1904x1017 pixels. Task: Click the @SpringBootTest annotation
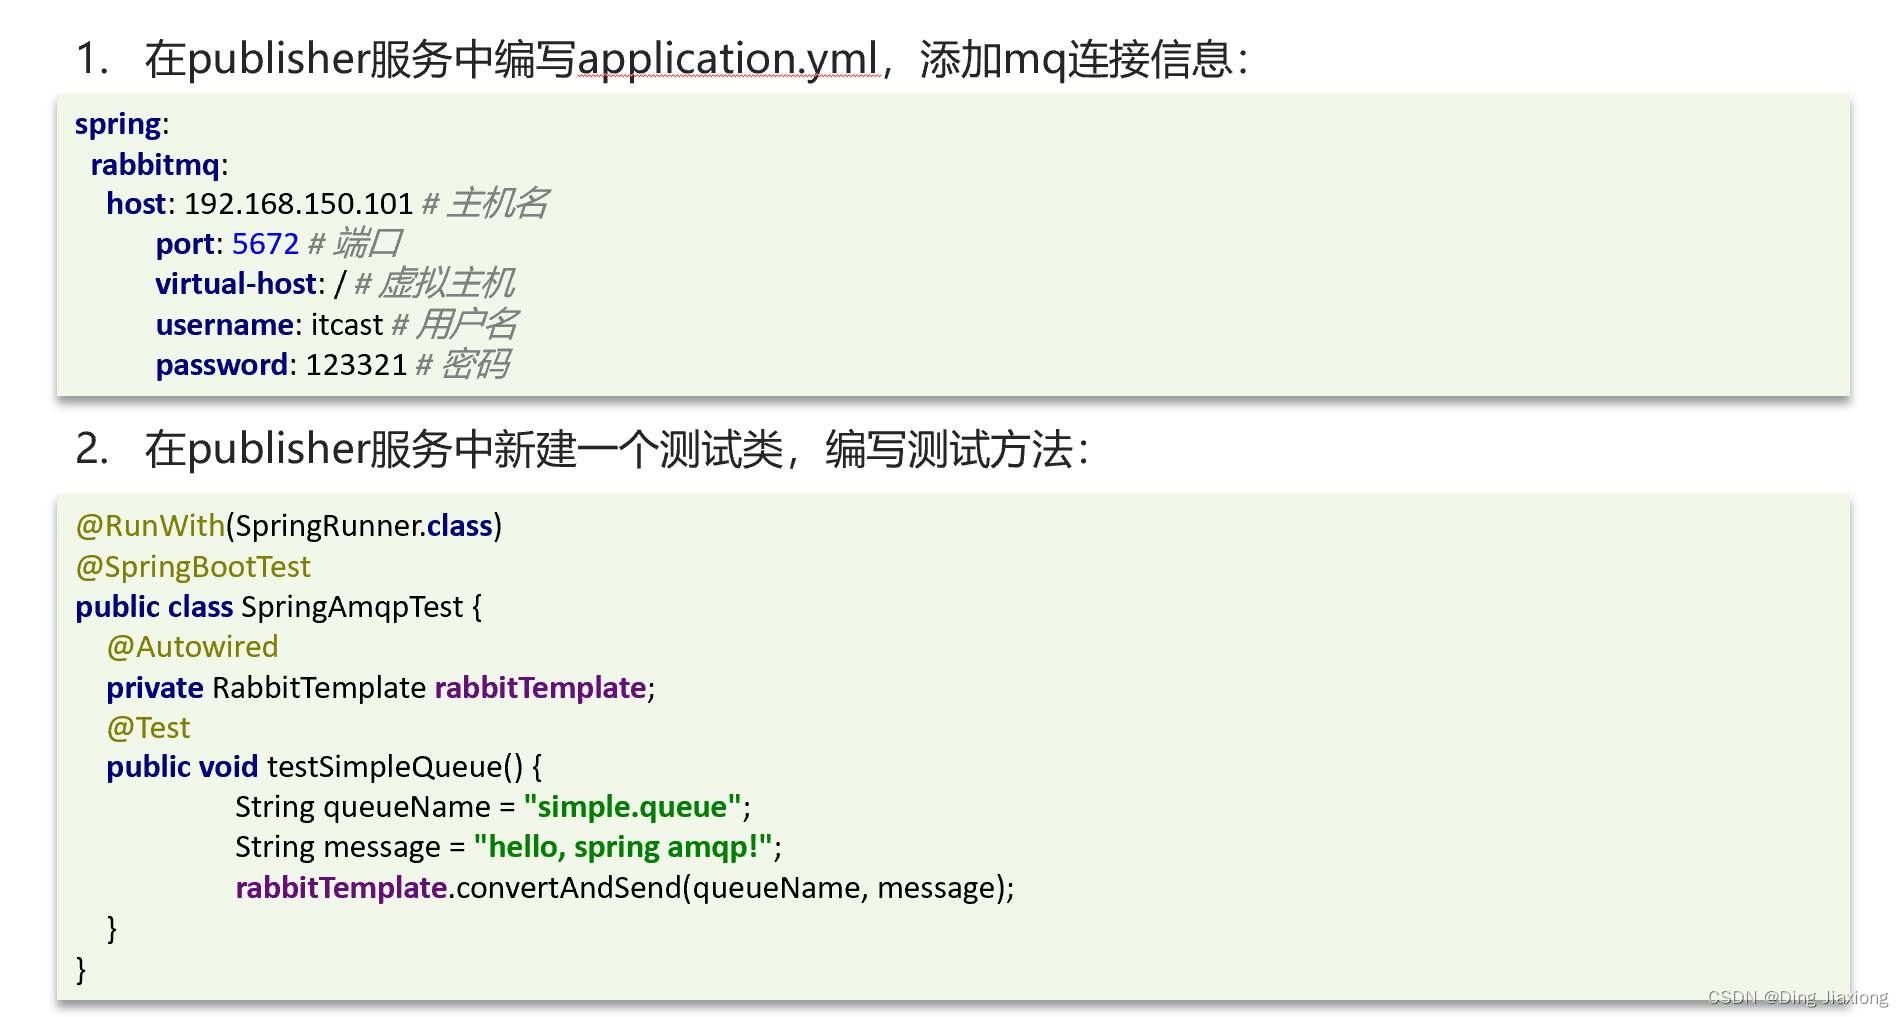(x=193, y=567)
